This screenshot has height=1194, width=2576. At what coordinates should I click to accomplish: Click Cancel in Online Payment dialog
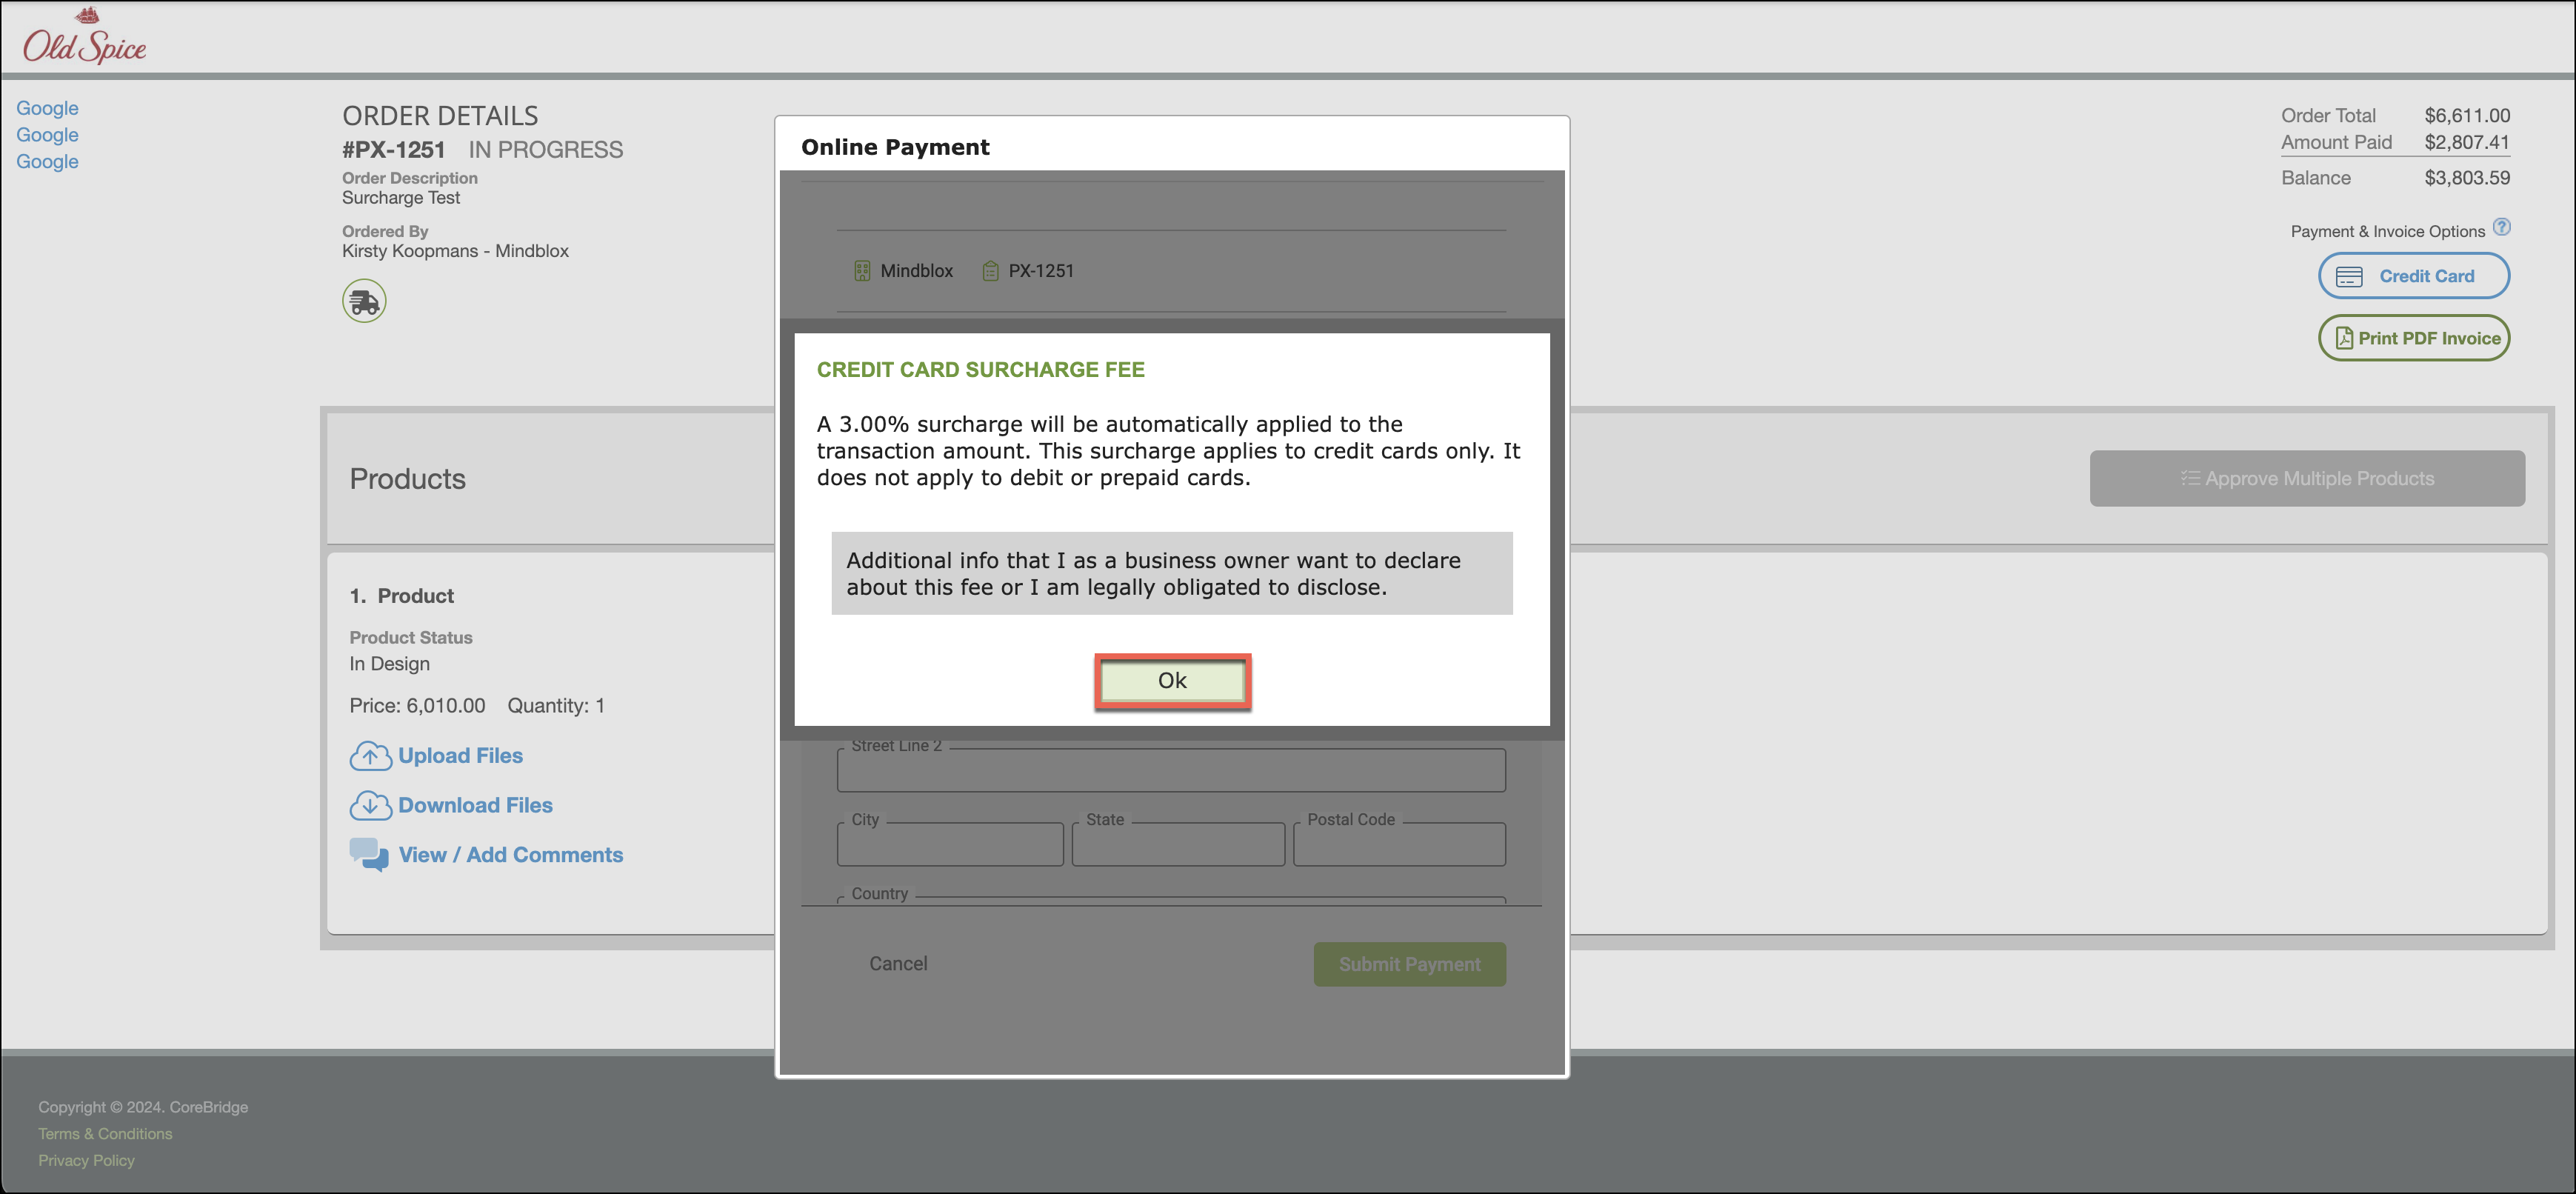coord(898,964)
